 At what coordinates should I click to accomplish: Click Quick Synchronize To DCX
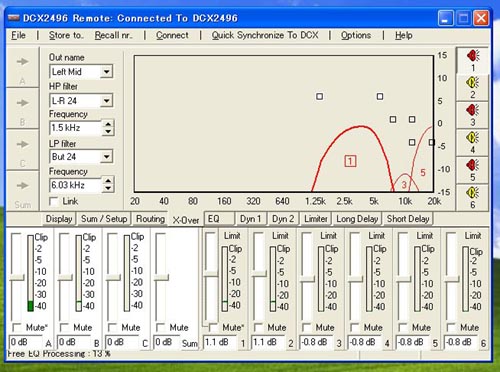(x=265, y=35)
